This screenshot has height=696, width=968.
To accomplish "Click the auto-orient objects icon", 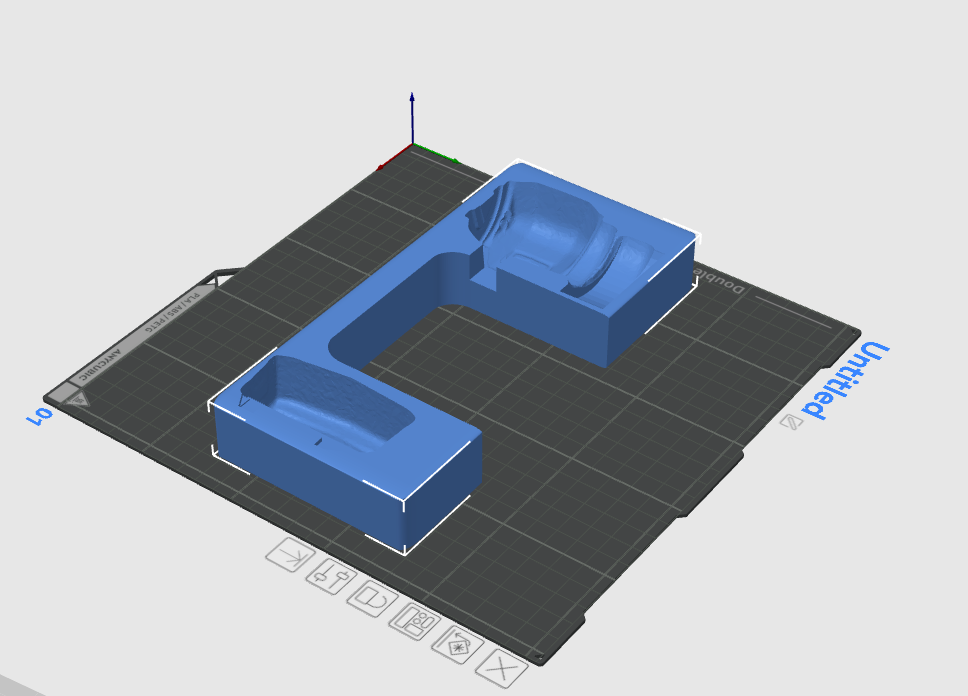I will pyautogui.click(x=457, y=645).
